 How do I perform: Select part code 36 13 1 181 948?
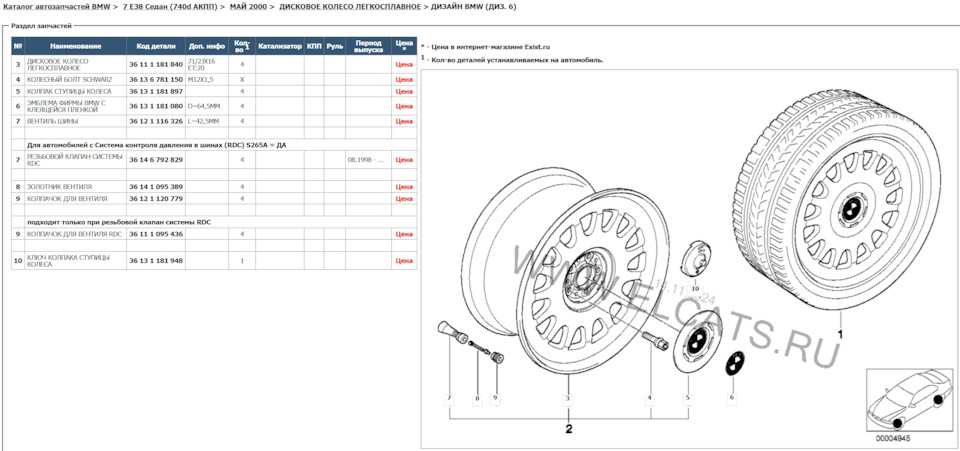(156, 261)
